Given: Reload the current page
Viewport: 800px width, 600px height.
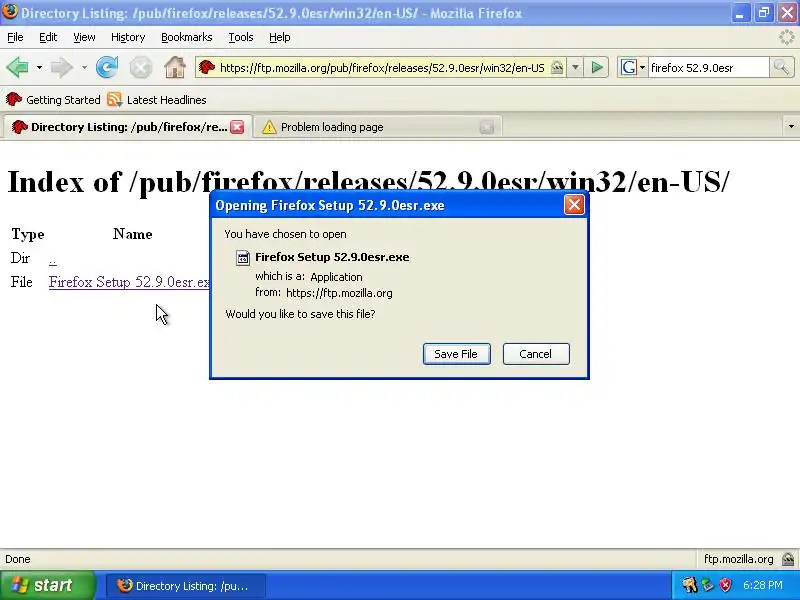Looking at the screenshot, I should click(x=107, y=67).
